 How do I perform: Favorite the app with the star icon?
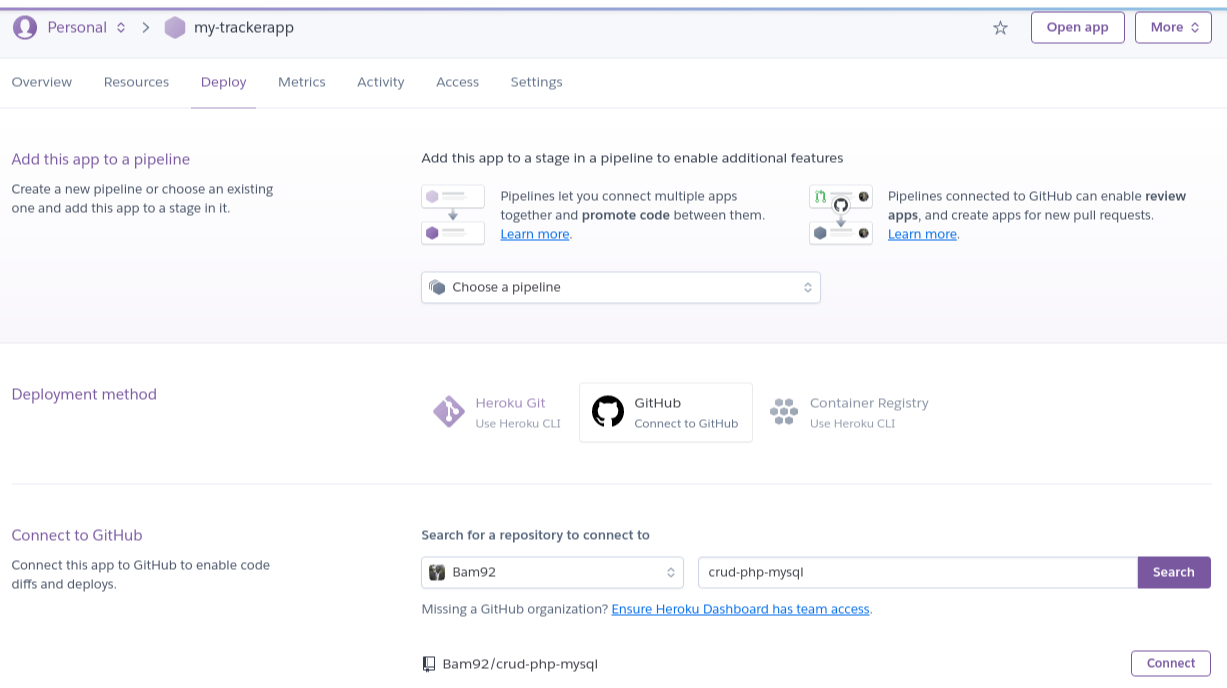coord(1000,28)
